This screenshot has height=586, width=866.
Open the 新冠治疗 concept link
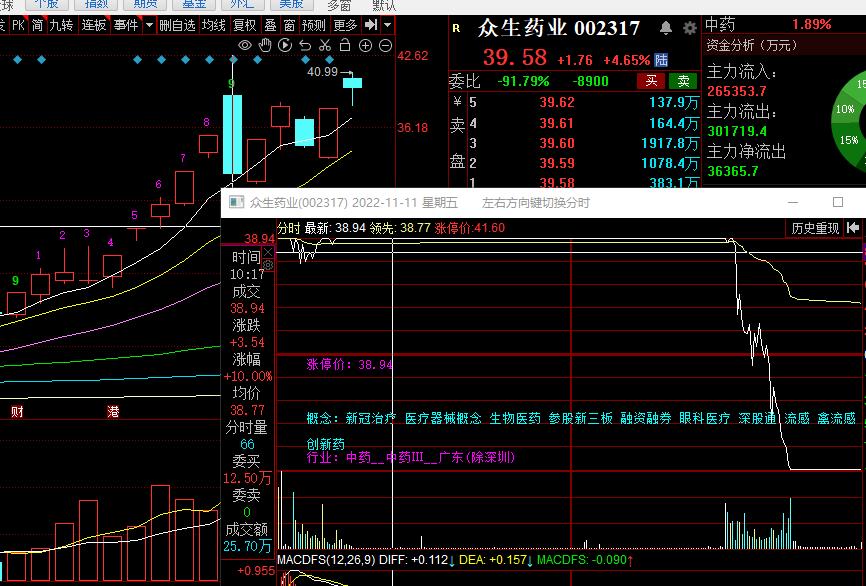point(371,418)
